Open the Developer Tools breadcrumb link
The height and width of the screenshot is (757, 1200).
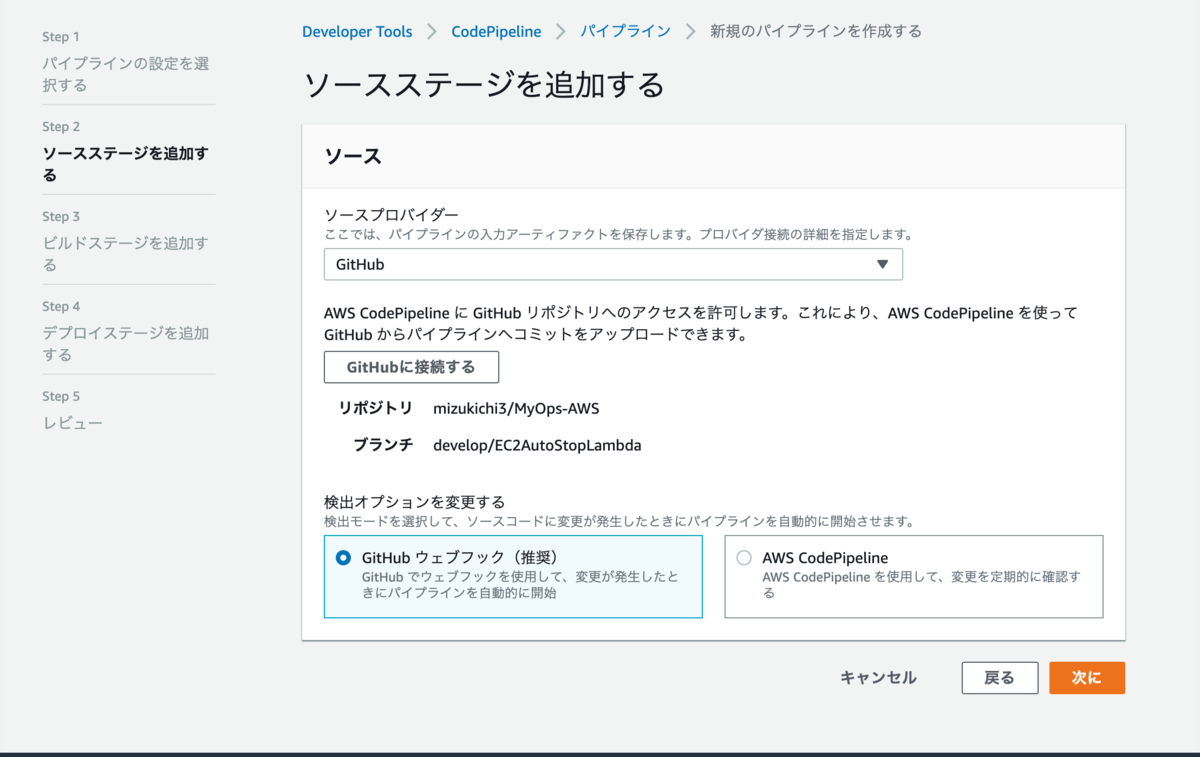click(357, 32)
